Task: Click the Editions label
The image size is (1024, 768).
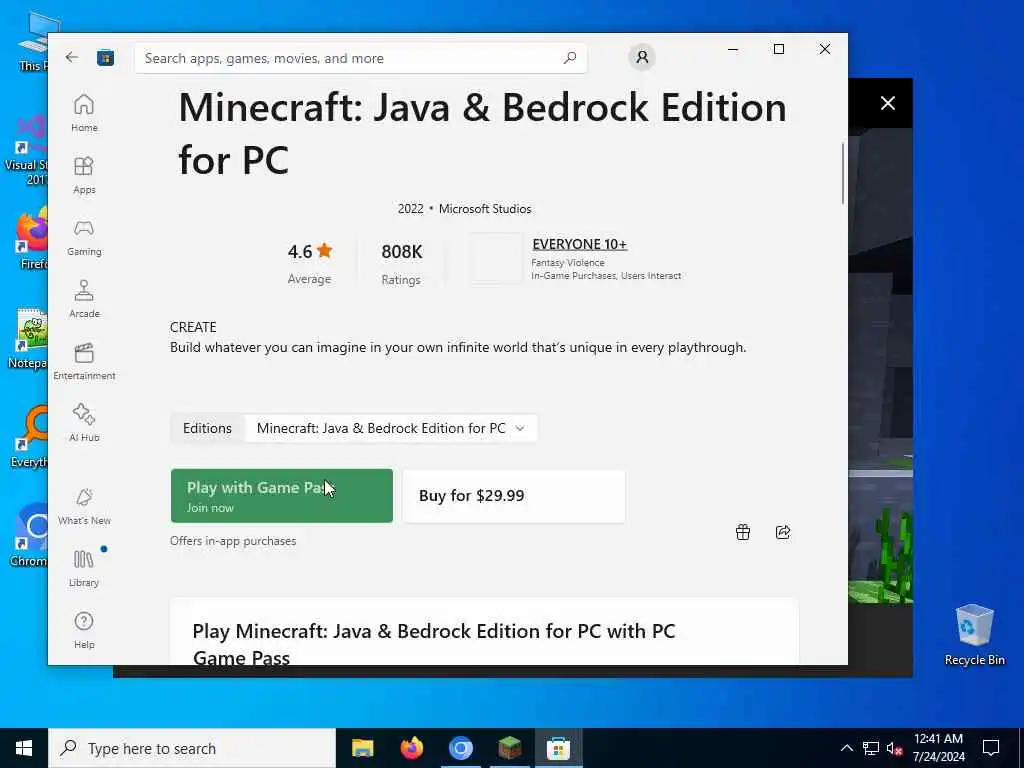Action: (x=207, y=428)
